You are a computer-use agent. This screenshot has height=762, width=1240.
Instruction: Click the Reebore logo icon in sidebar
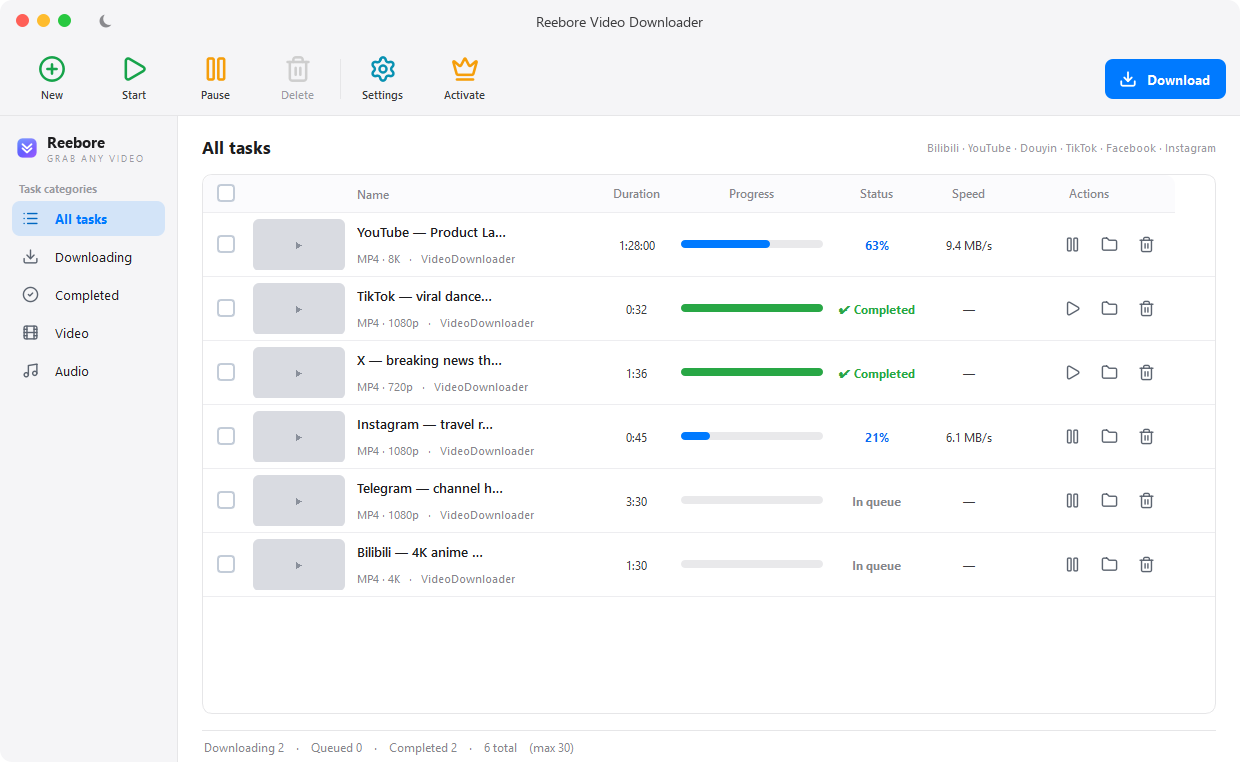(x=27, y=148)
